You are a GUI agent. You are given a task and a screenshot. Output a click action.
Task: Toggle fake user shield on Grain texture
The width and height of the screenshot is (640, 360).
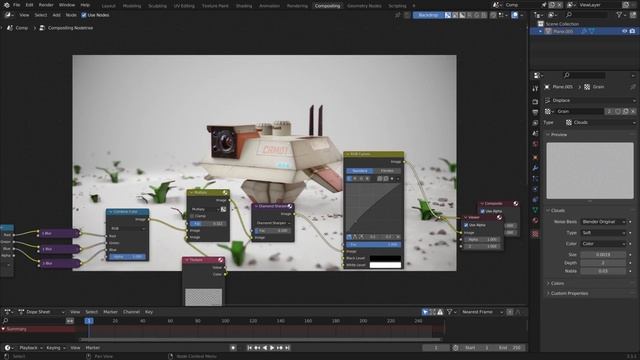click(618, 111)
